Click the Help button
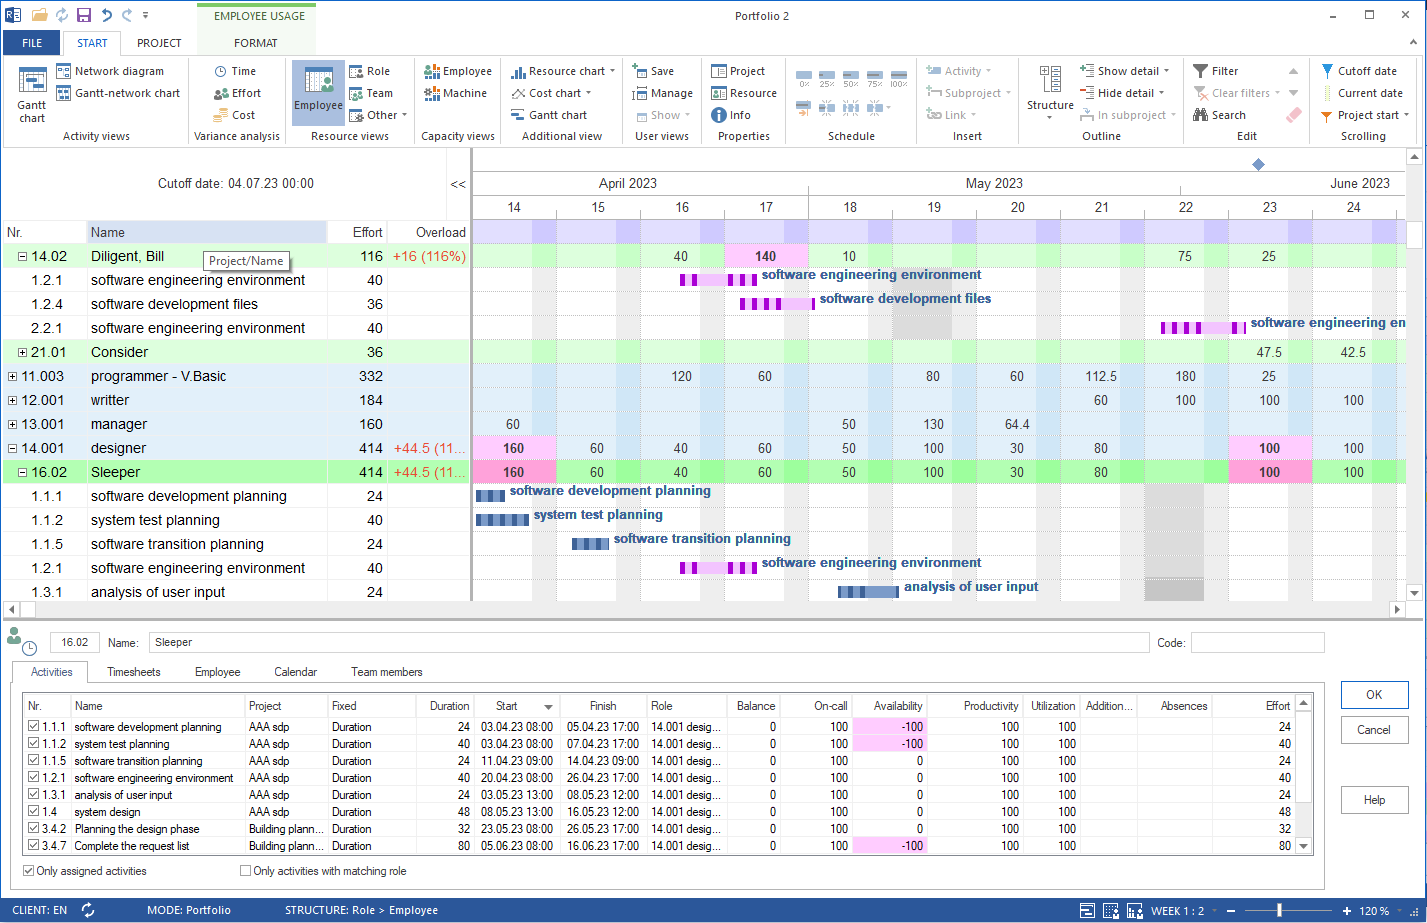The image size is (1427, 923). click(x=1374, y=799)
